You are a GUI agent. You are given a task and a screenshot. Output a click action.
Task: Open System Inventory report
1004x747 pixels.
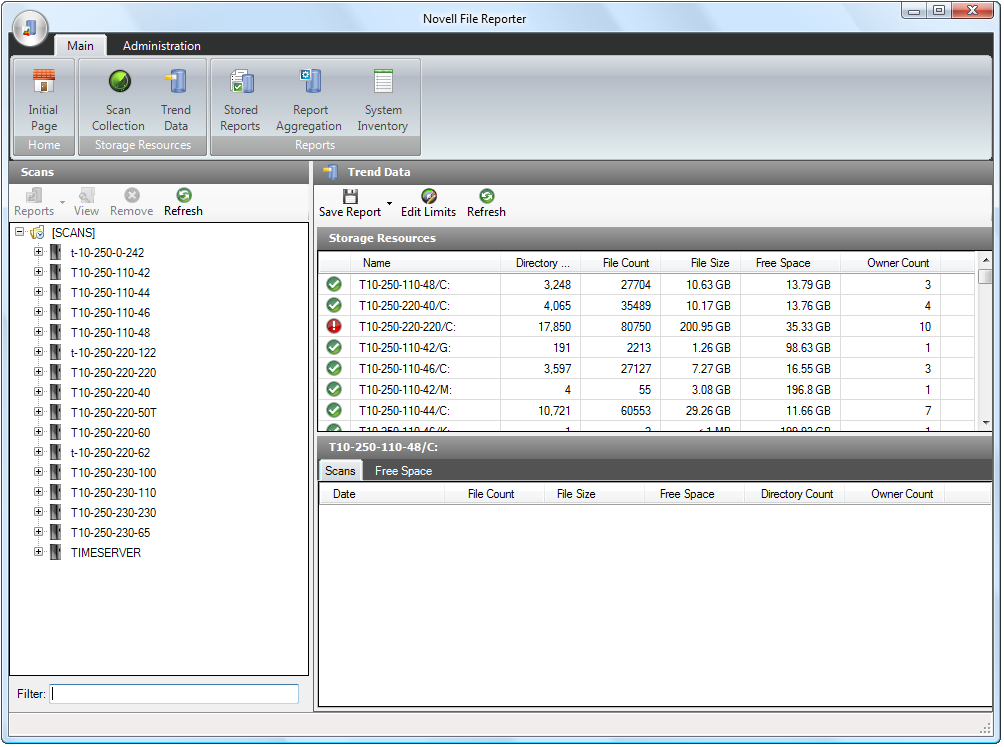pos(383,83)
